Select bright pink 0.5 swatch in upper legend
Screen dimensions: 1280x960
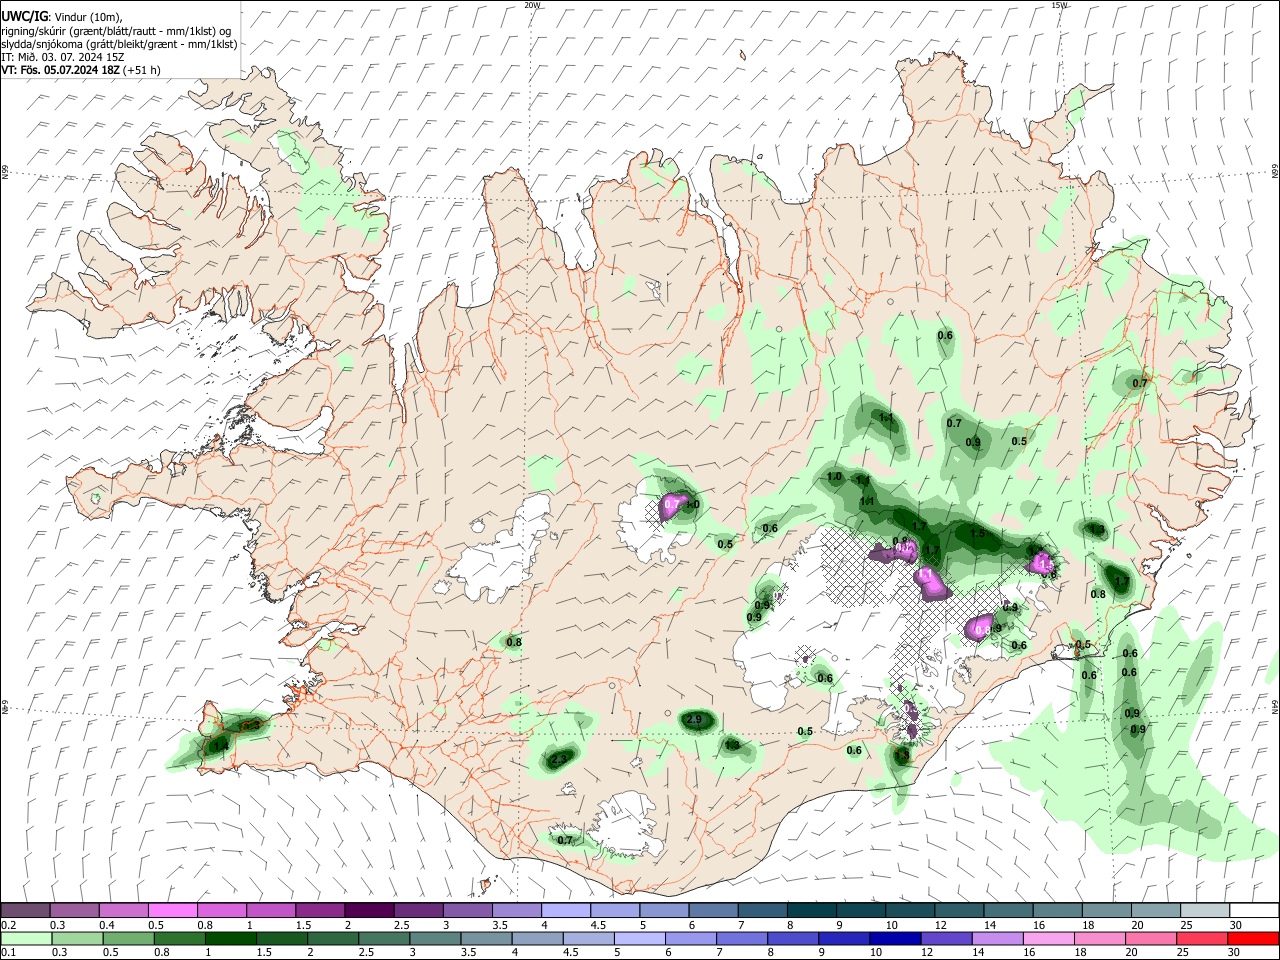[x=172, y=911]
